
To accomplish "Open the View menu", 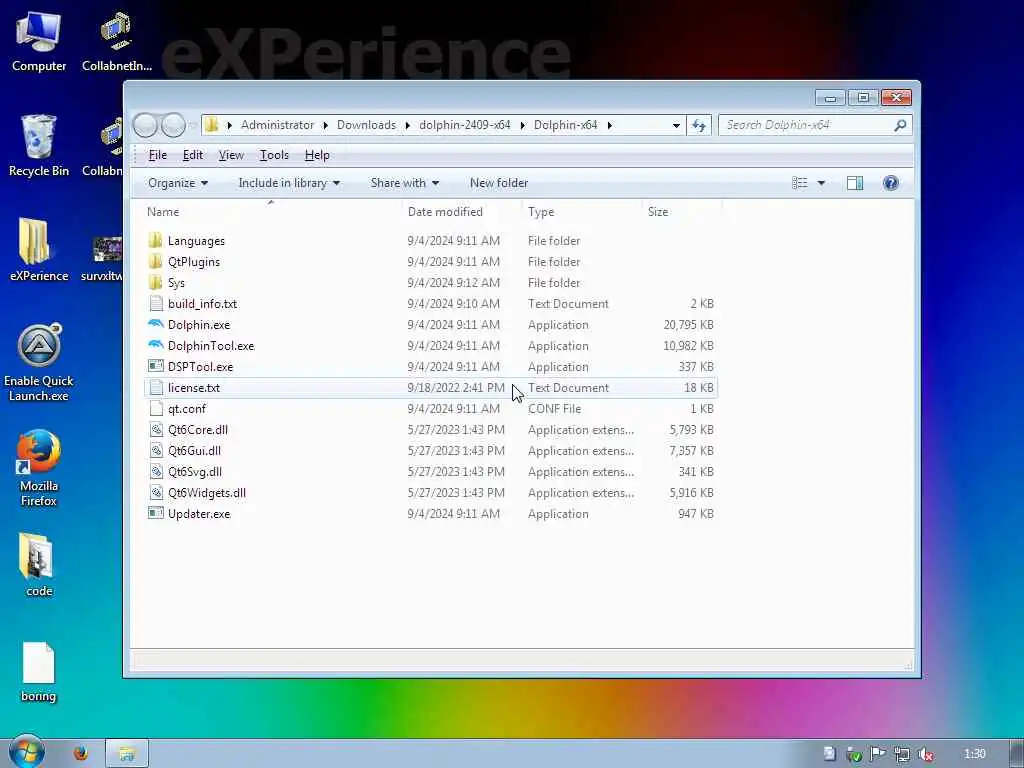I will [x=231, y=155].
